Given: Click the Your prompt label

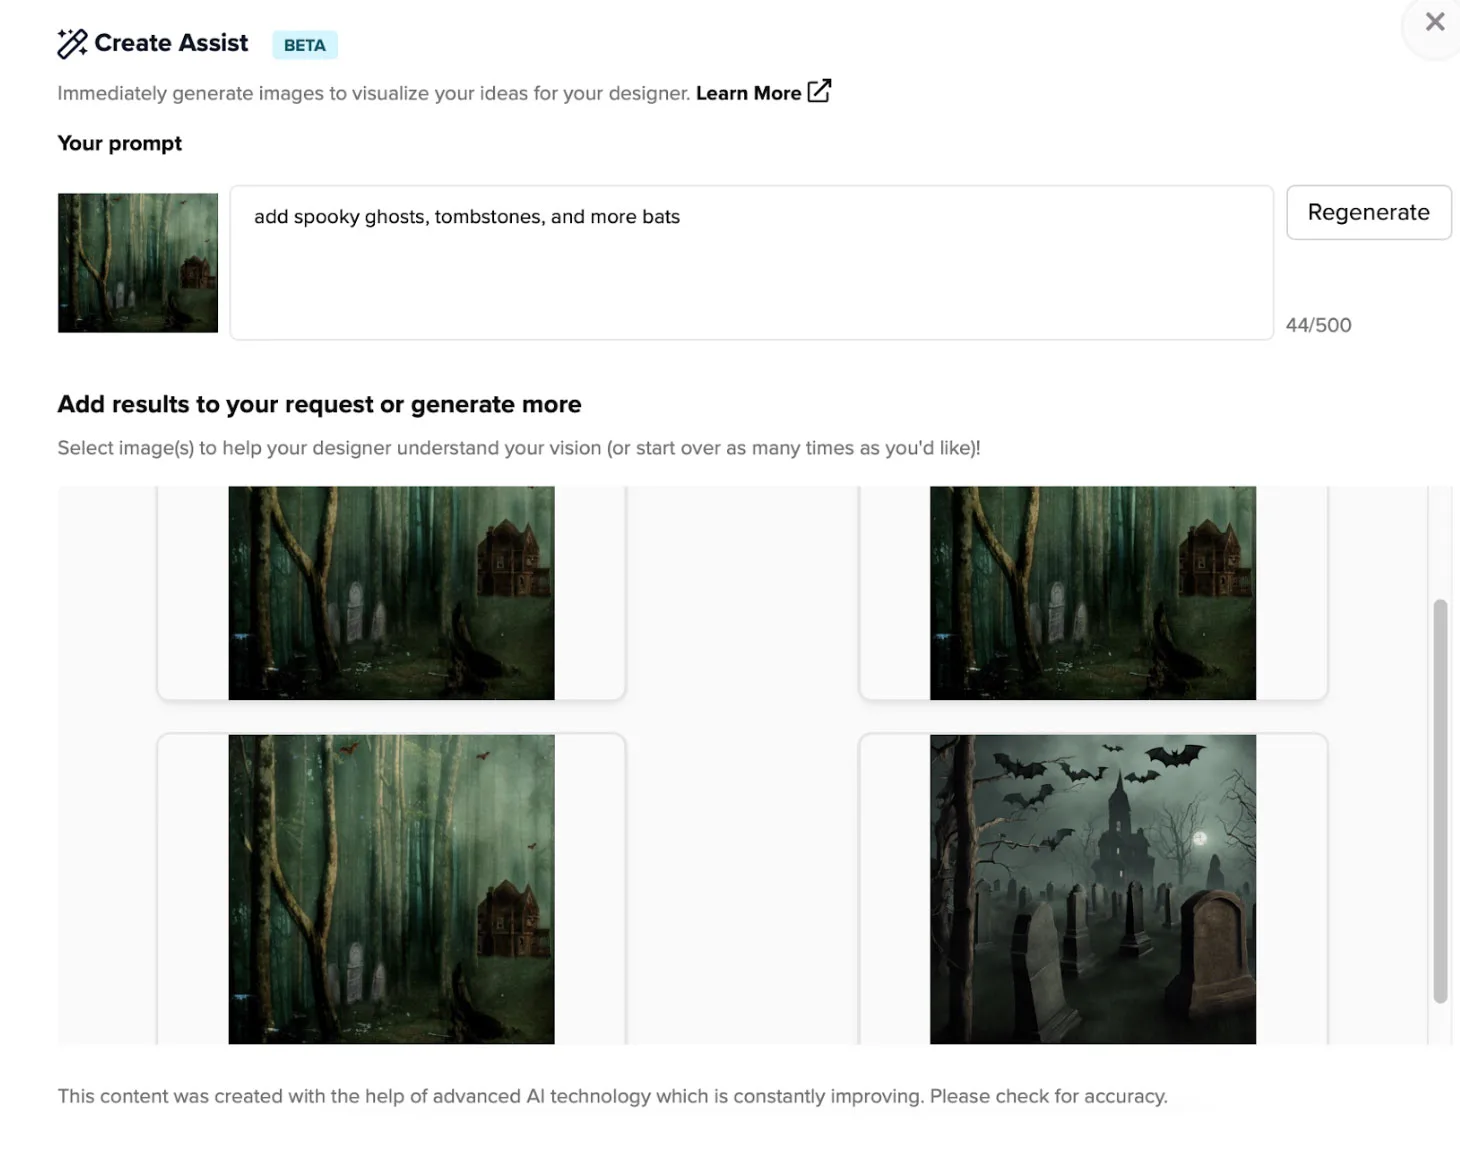Looking at the screenshot, I should tap(120, 143).
